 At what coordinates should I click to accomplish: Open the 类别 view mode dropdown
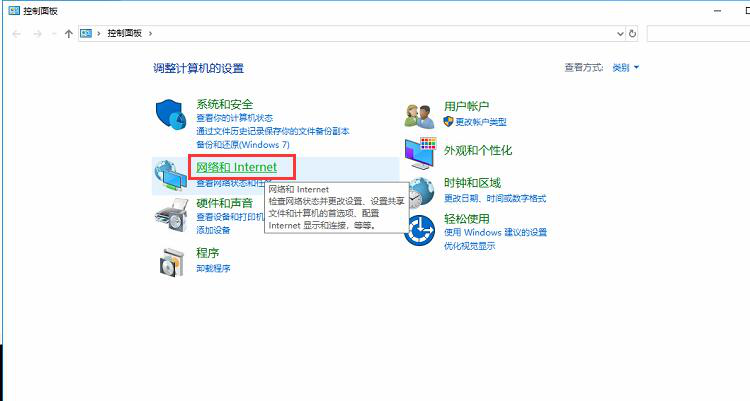point(626,68)
